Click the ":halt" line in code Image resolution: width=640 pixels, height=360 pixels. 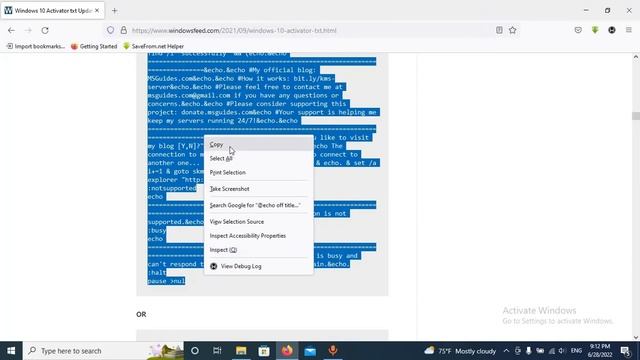click(157, 272)
